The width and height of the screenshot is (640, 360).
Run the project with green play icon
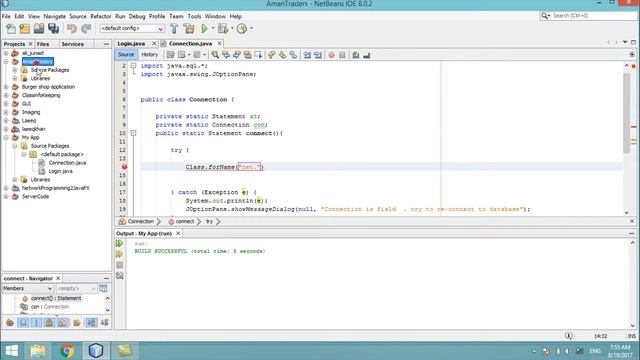pos(204,29)
